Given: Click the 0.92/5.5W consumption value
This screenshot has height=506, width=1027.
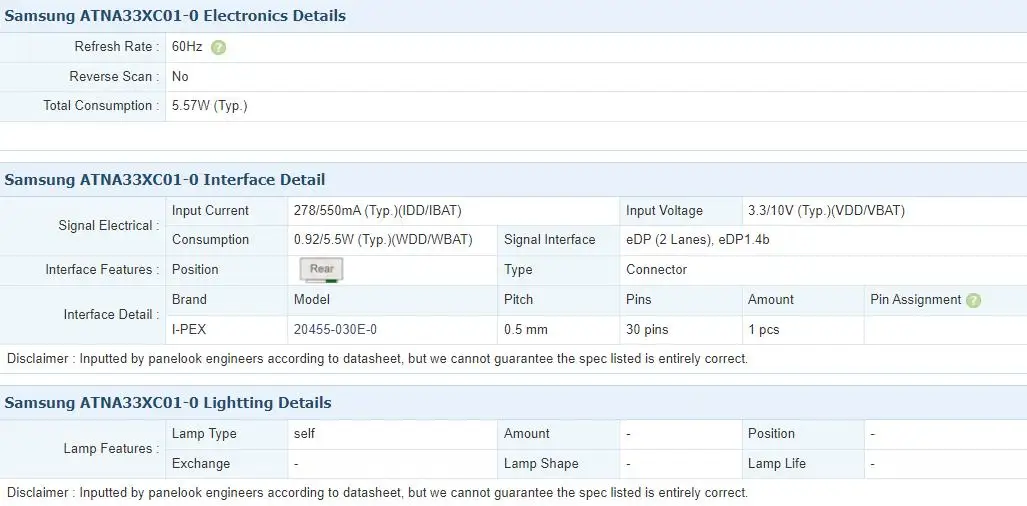Looking at the screenshot, I should tap(383, 240).
